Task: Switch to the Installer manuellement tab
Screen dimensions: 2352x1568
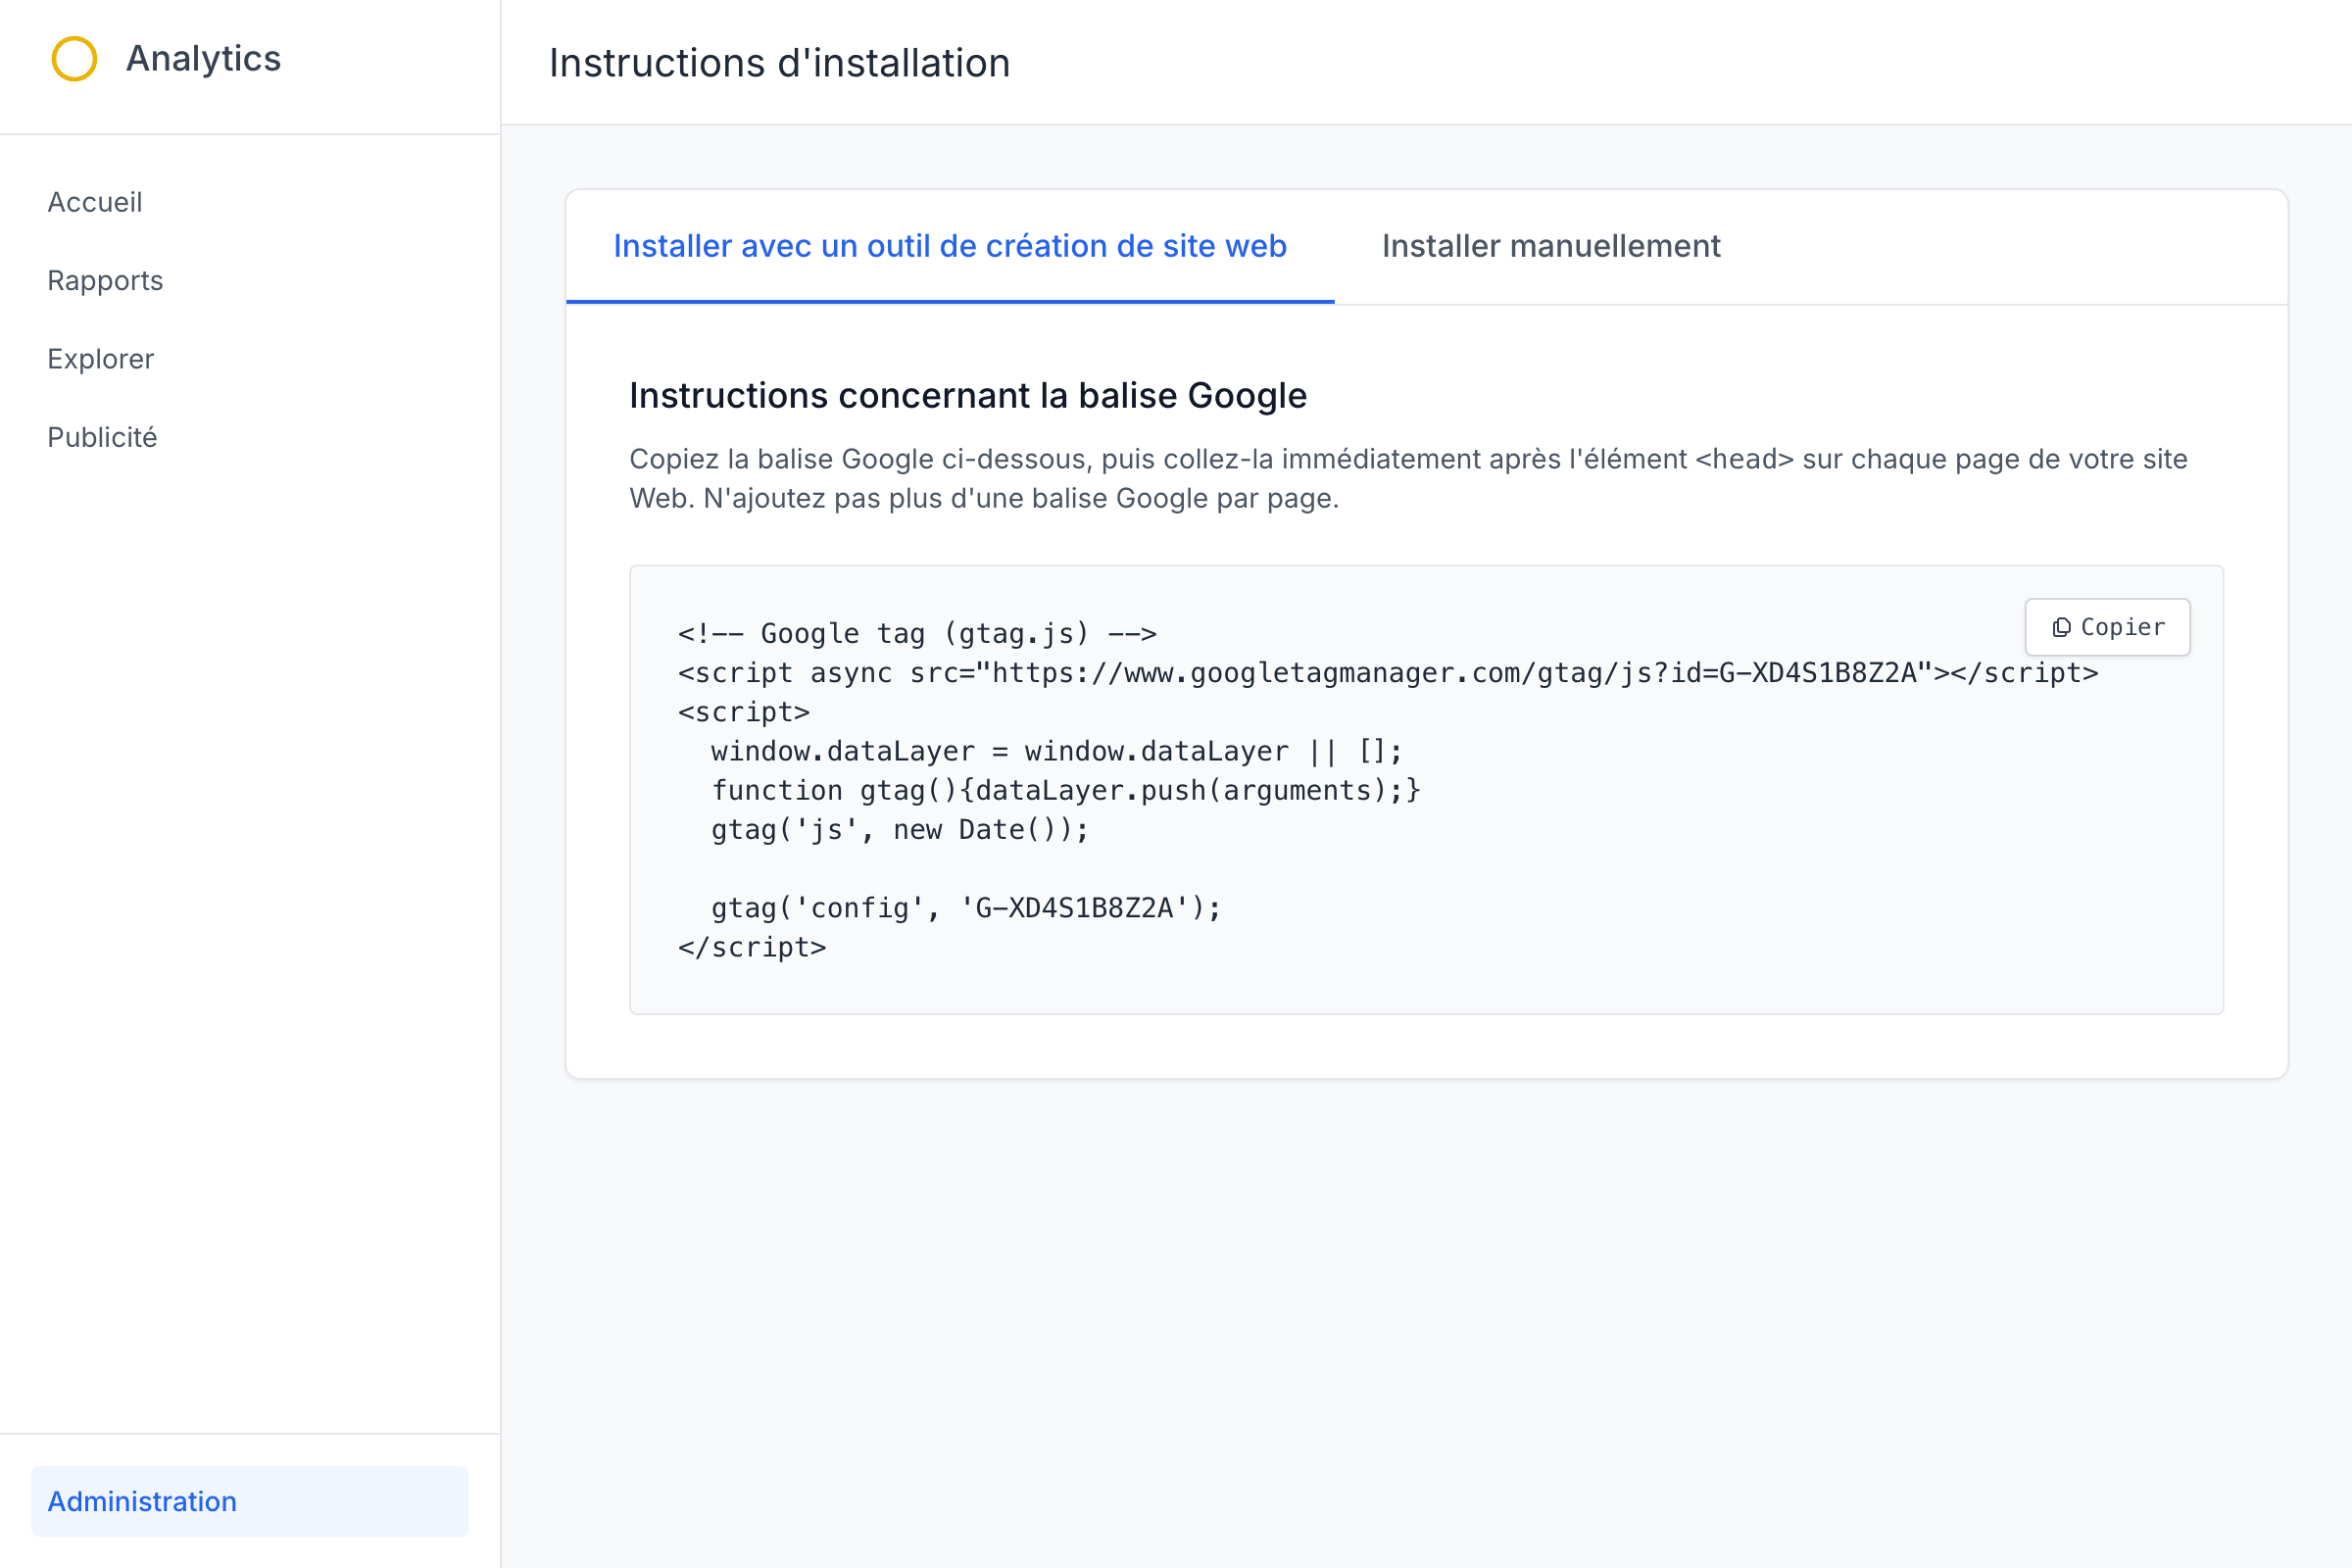Action: [1551, 246]
